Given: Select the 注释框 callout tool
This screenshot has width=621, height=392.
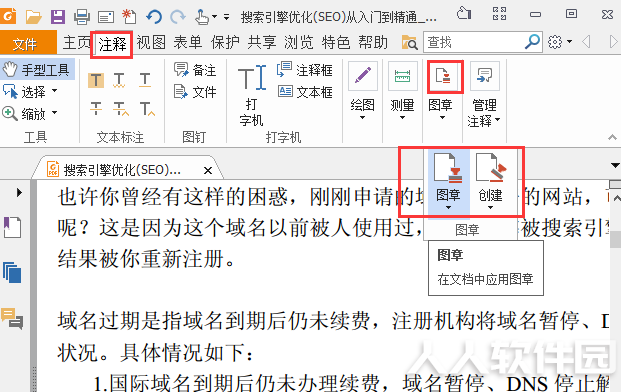Looking at the screenshot, I should (x=305, y=70).
